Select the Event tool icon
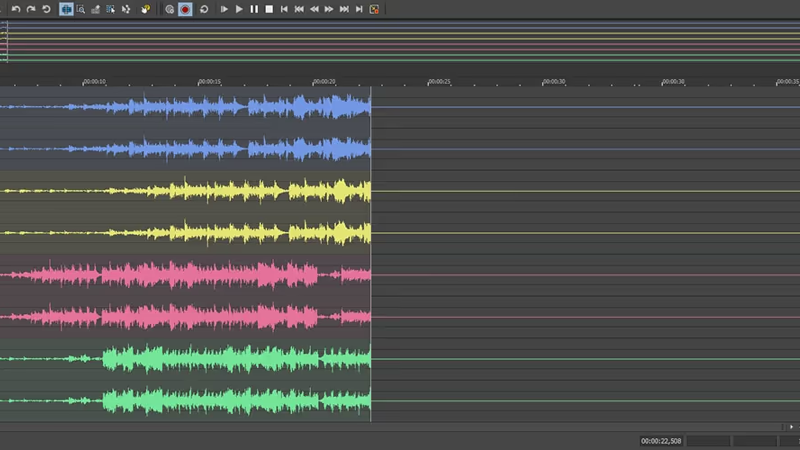This screenshot has width=800, height=450. [x=110, y=9]
